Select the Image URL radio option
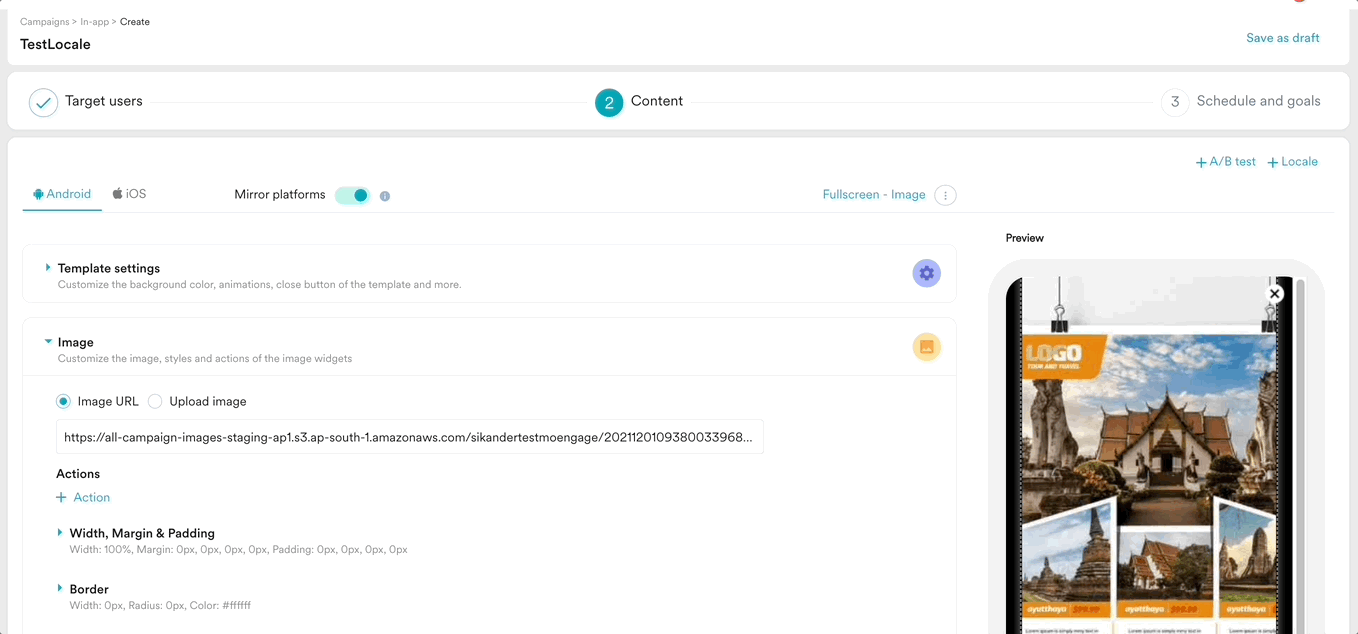 [x=63, y=400]
